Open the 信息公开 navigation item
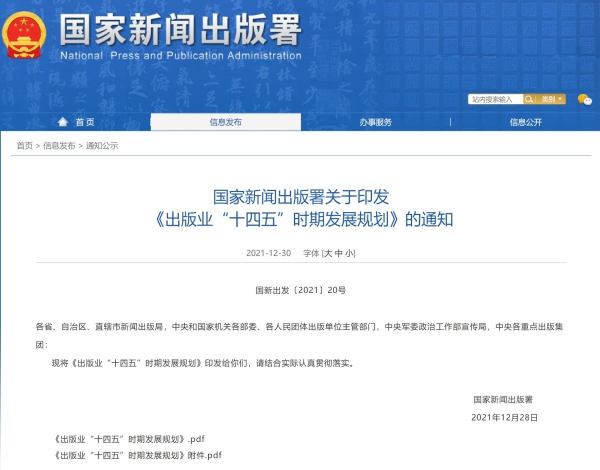This screenshot has width=600, height=470. tap(525, 122)
